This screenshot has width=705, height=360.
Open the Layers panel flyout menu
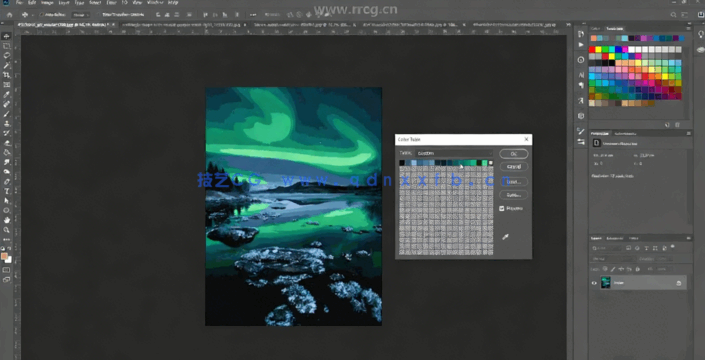pos(689,238)
